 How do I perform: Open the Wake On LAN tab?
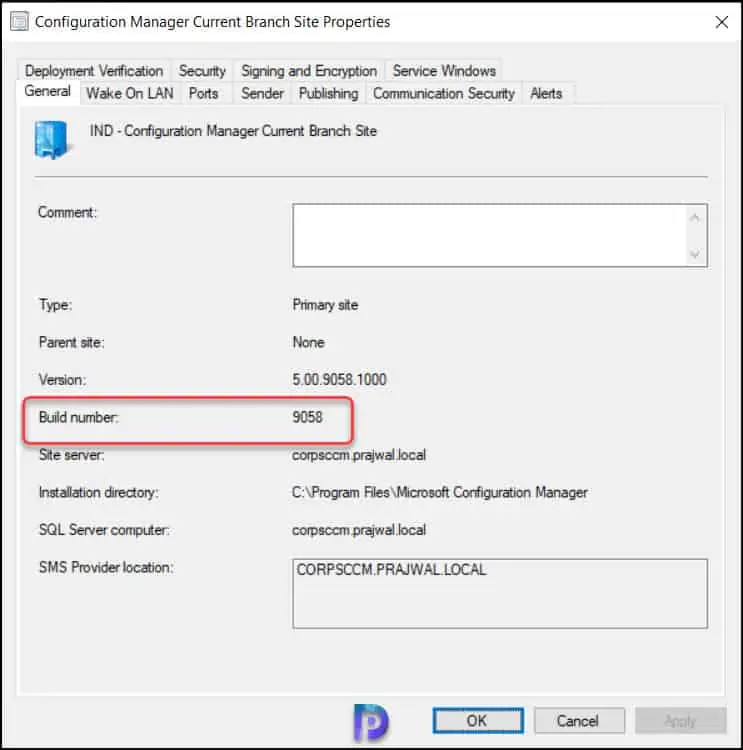click(130, 93)
